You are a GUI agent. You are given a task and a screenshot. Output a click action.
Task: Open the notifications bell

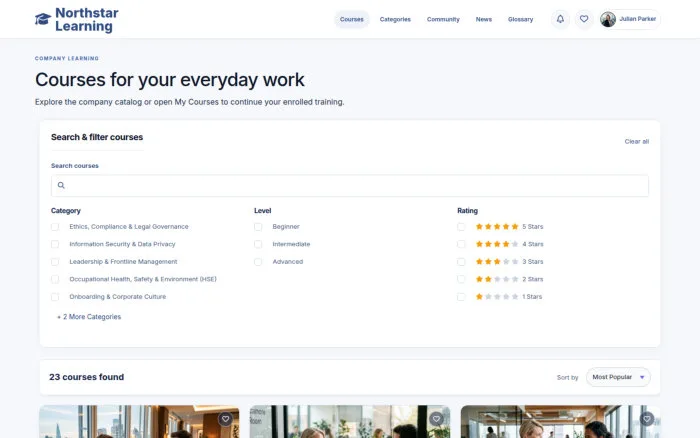(560, 19)
